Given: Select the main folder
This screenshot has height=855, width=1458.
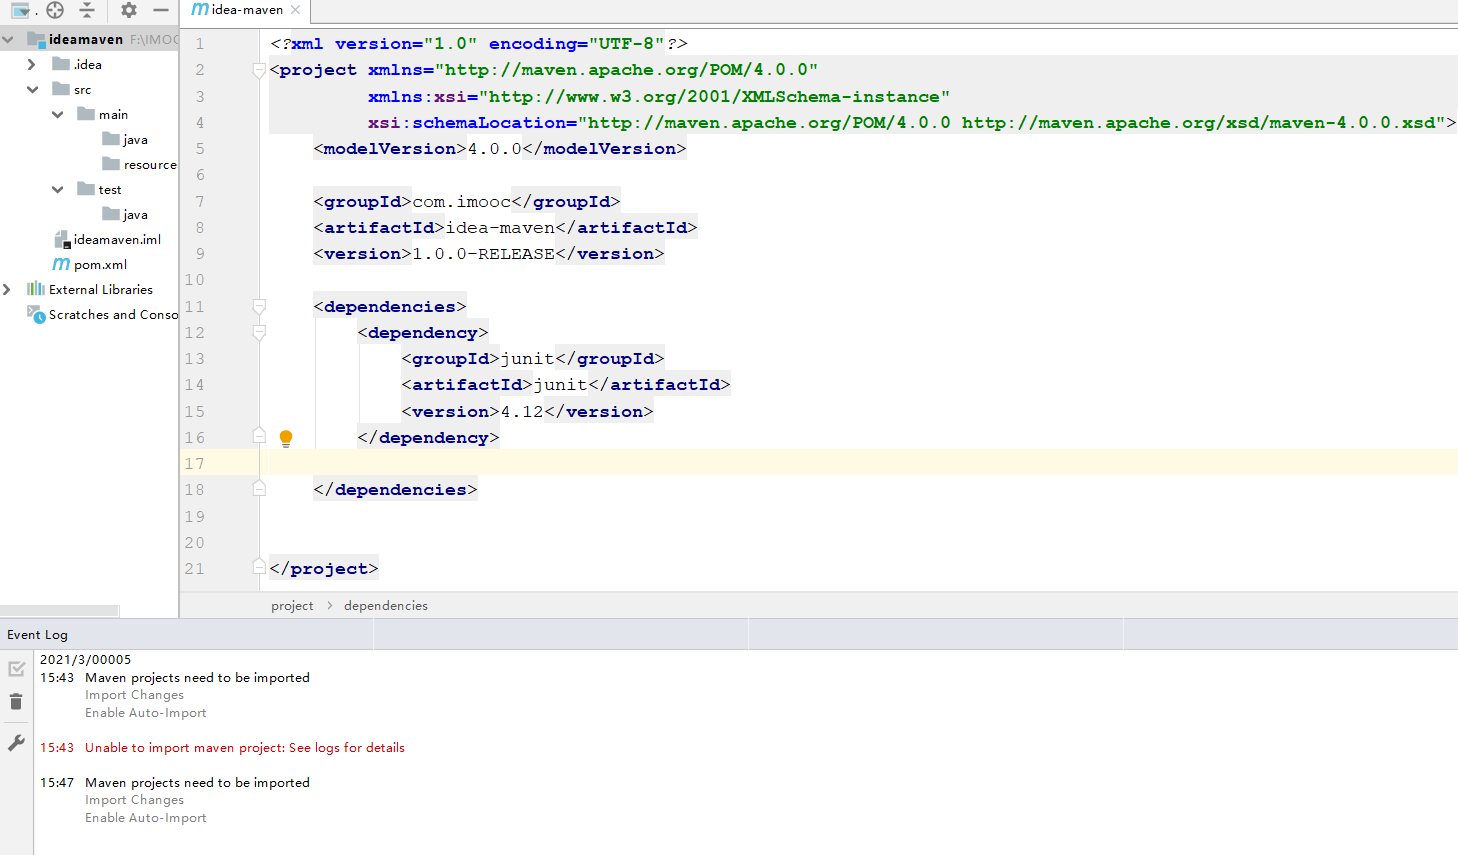Looking at the screenshot, I should [103, 115].
